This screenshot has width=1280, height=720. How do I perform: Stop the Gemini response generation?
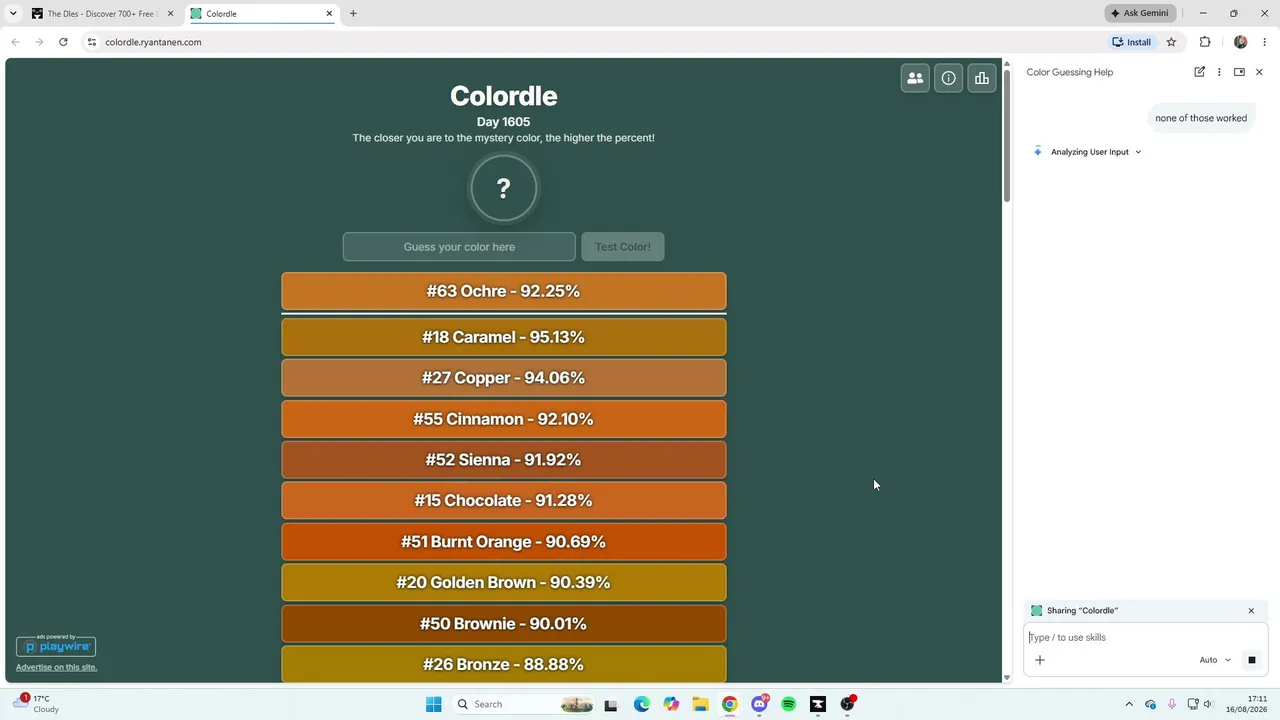[x=1251, y=660]
